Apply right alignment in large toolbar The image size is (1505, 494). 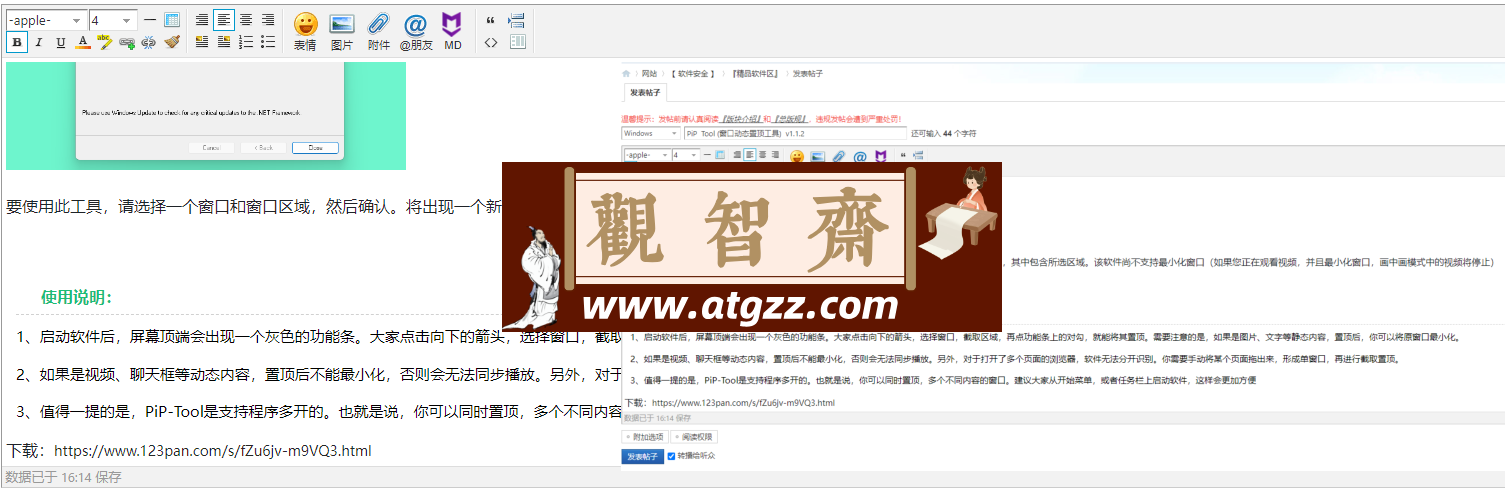click(268, 20)
